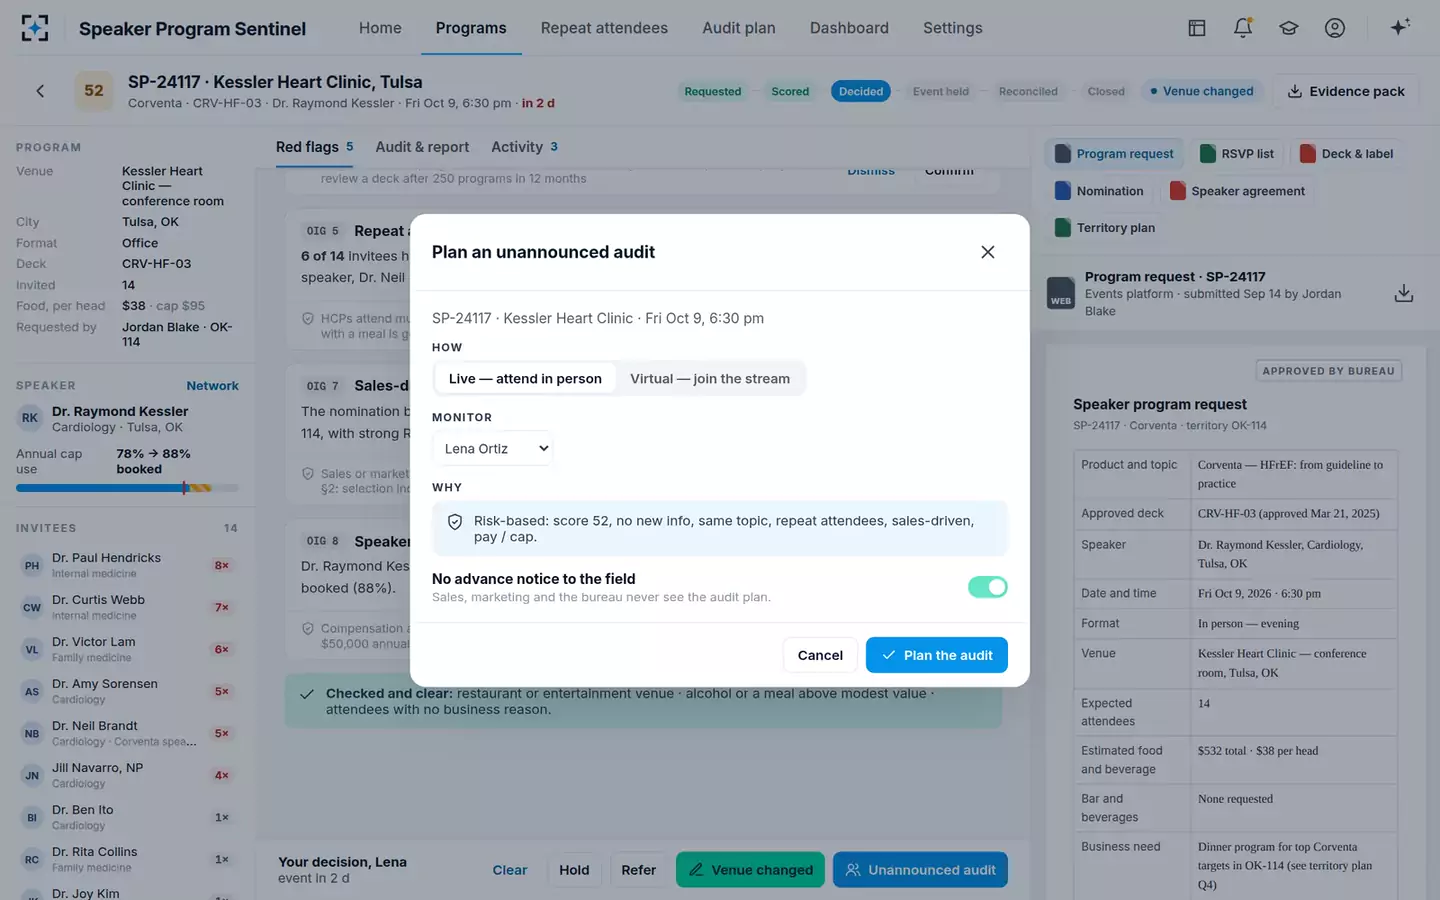Open the Nomination document chip

1099,191
